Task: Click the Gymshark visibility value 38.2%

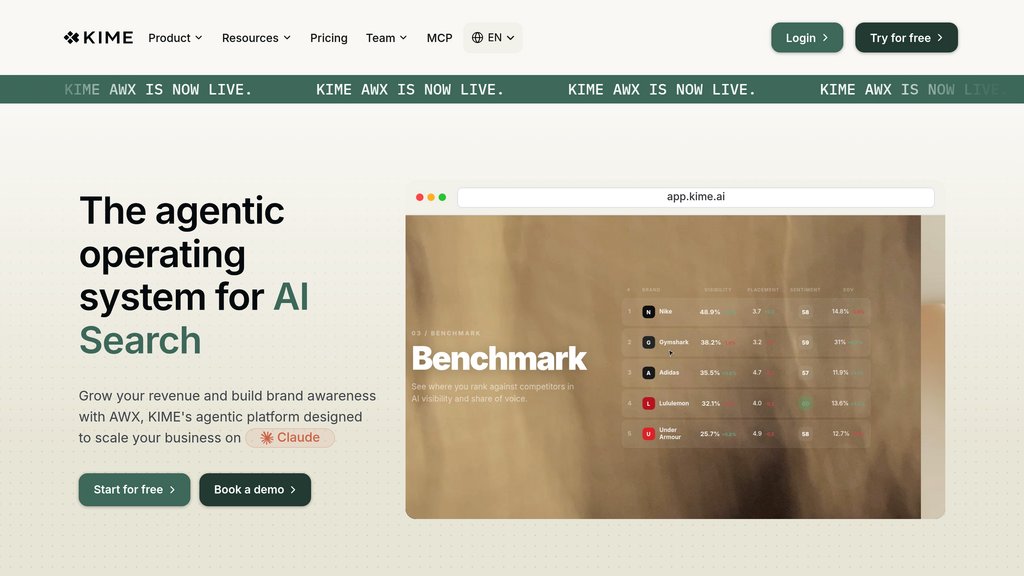Action: coord(711,342)
